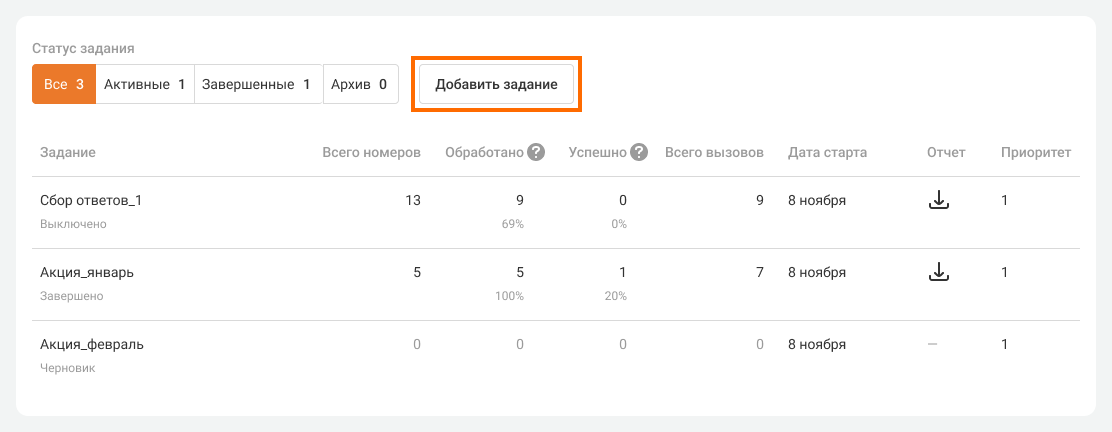Click the Добавить задание button
Viewport: 1112px width, 432px height.
(x=496, y=85)
